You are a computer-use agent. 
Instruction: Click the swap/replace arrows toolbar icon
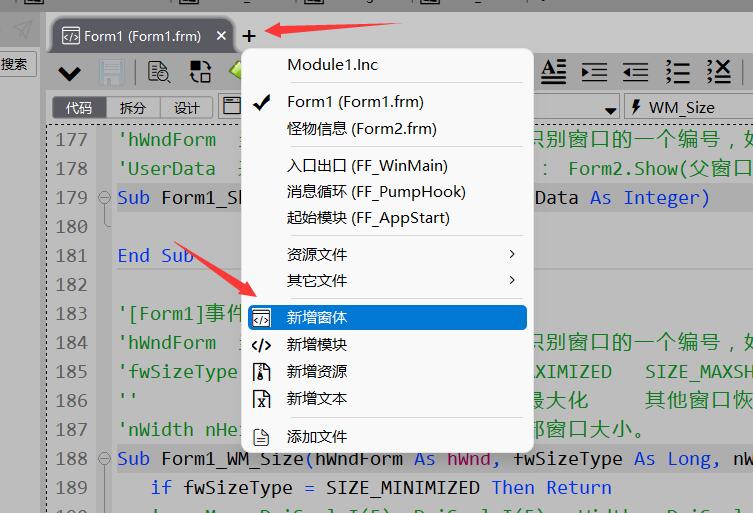(x=201, y=72)
